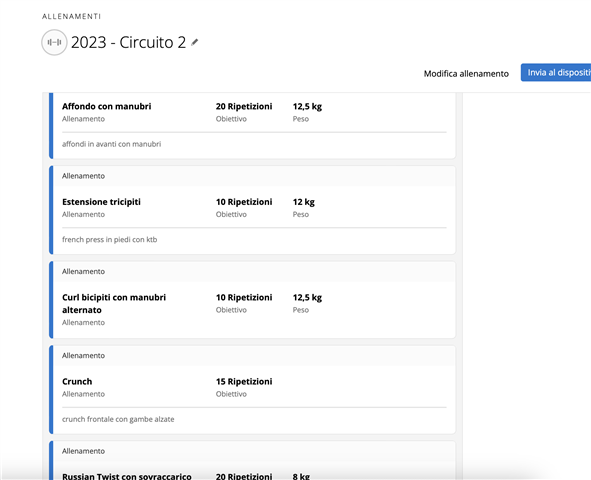This screenshot has width=591, height=480.
Task: Click note affondi in avanti con manubri
Action: coord(112,144)
